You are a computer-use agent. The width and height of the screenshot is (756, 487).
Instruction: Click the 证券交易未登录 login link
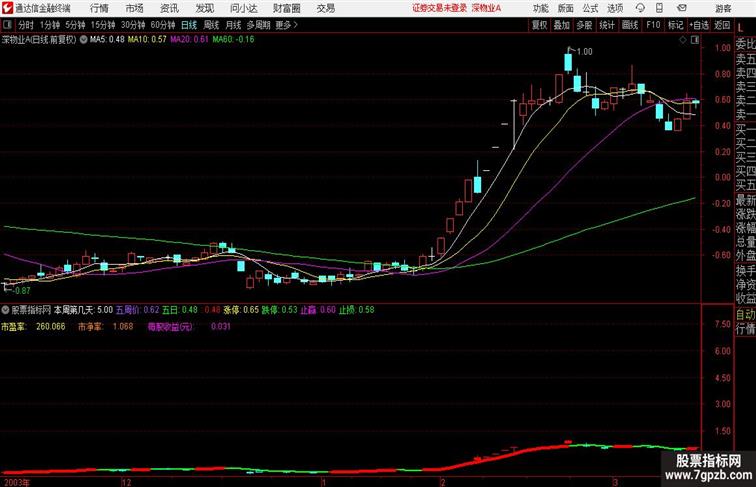[440, 8]
